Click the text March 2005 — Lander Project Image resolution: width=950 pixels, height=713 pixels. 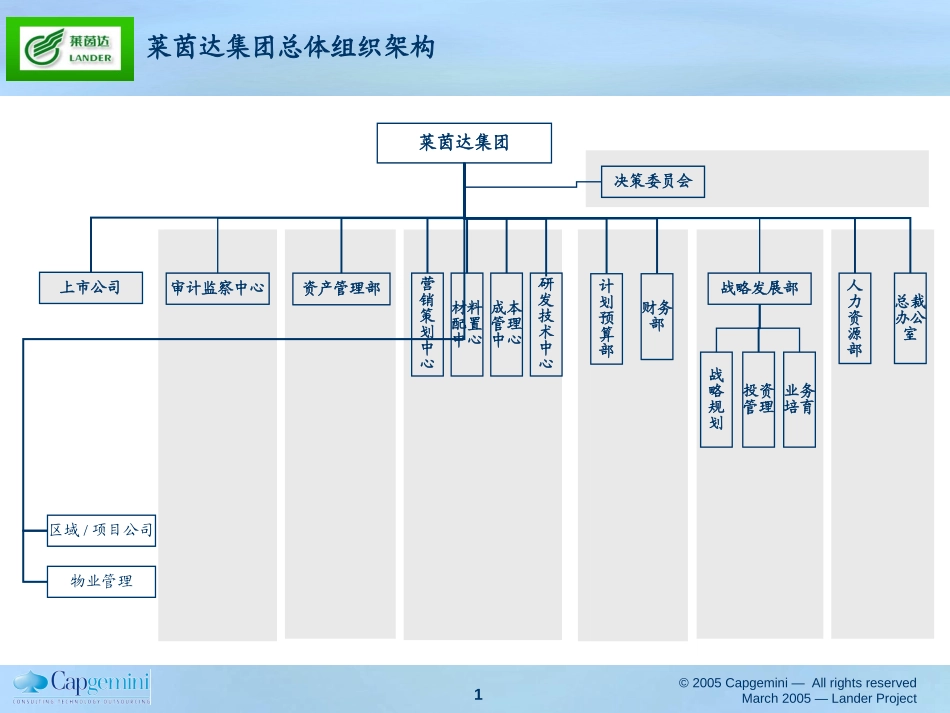click(829, 698)
